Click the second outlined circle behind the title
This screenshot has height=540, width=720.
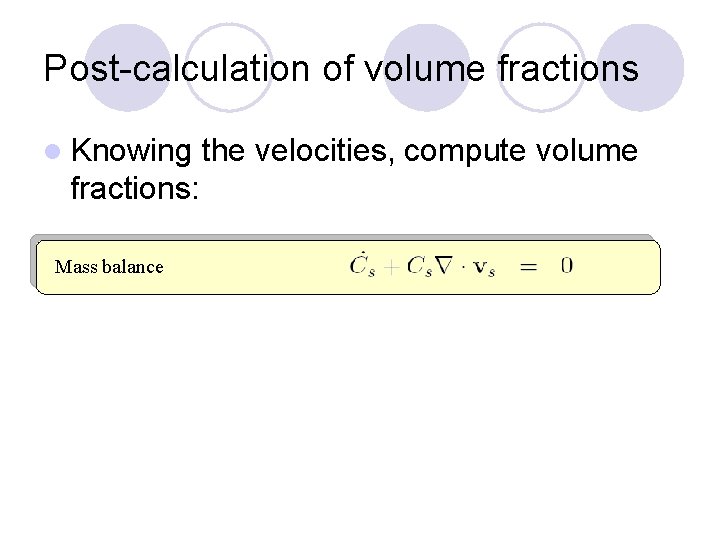[x=229, y=68]
